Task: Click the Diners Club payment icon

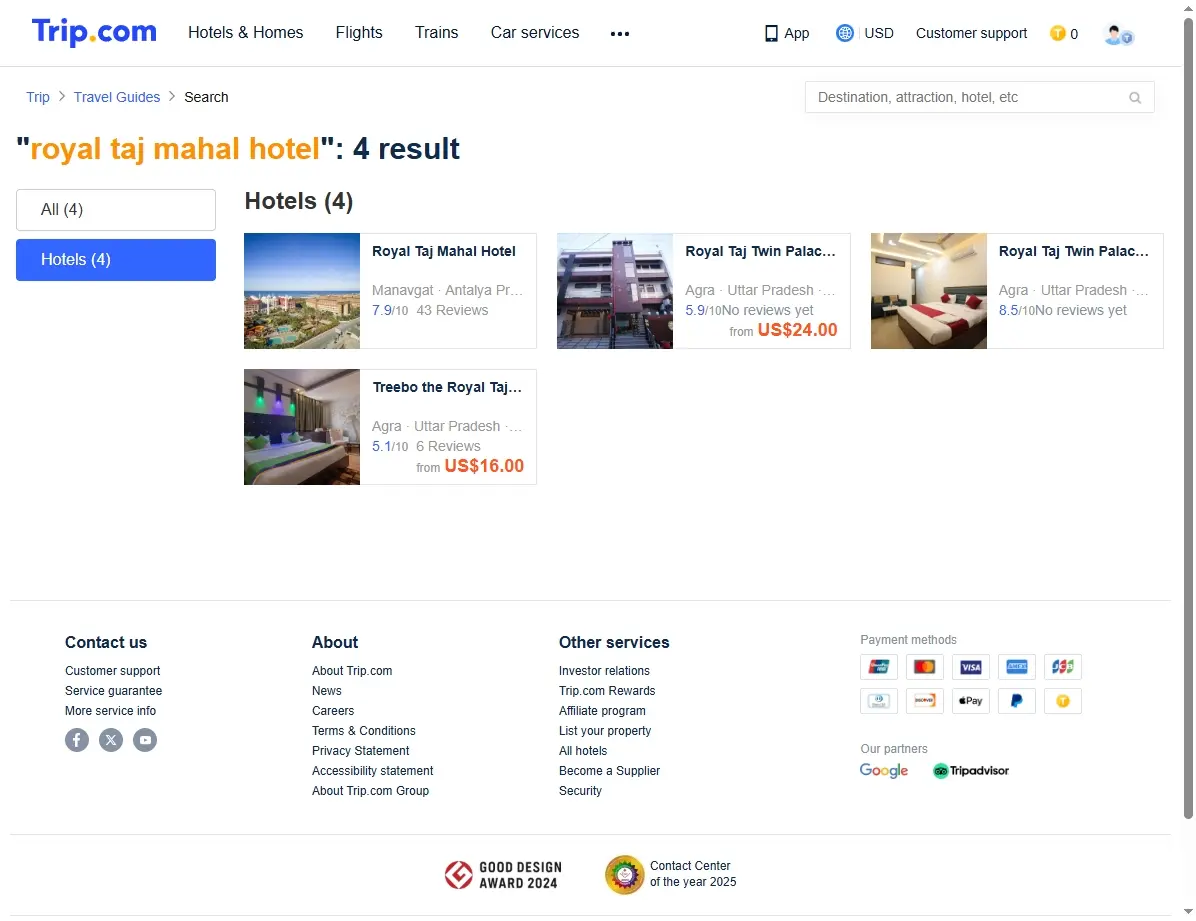Action: point(879,700)
